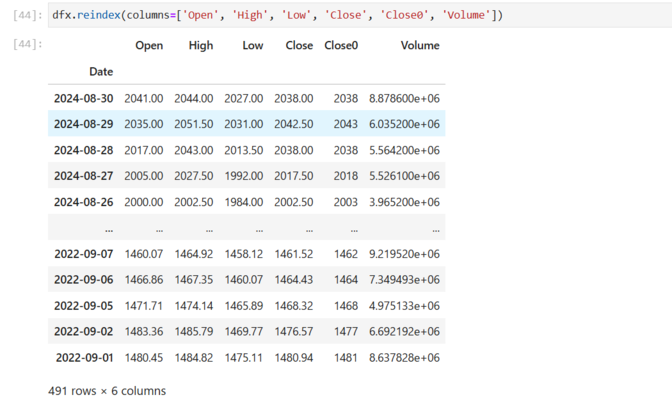Select the output prompt [44] beside the table

point(23,45)
